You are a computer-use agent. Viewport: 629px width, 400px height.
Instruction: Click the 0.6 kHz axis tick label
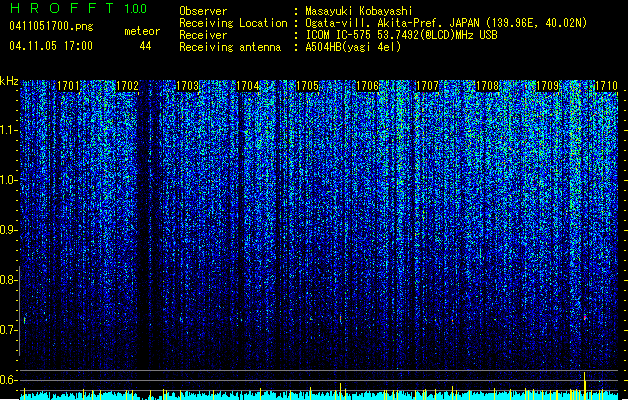click(9, 380)
